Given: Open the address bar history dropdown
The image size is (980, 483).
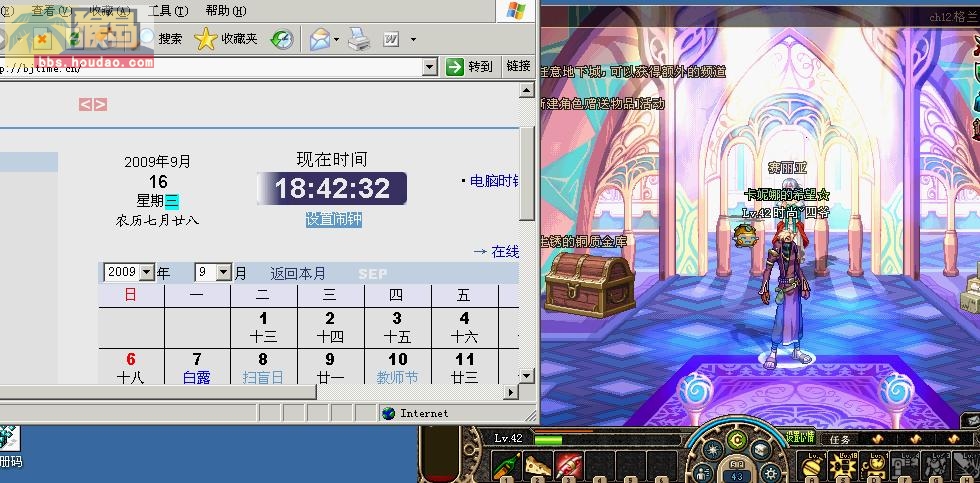Looking at the screenshot, I should 429,67.
